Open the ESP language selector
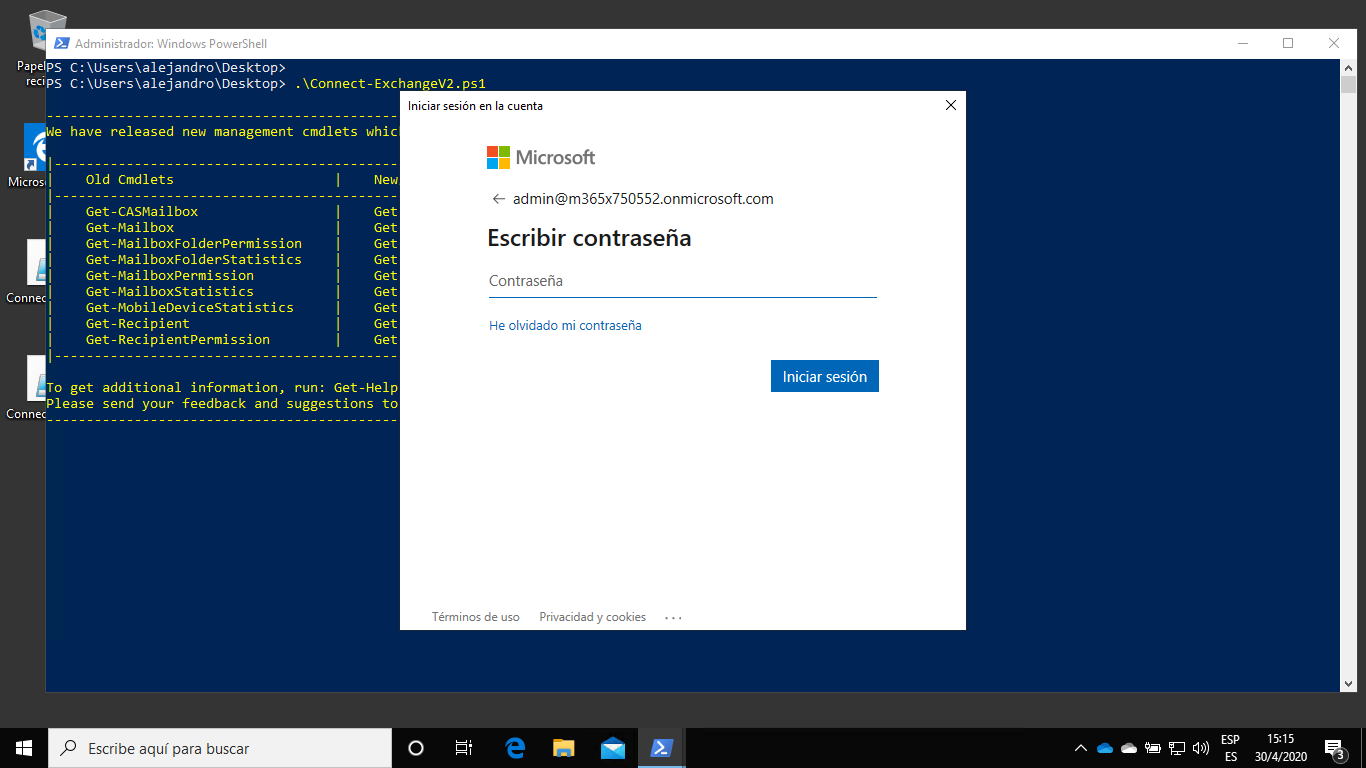1366x768 pixels. click(1229, 747)
